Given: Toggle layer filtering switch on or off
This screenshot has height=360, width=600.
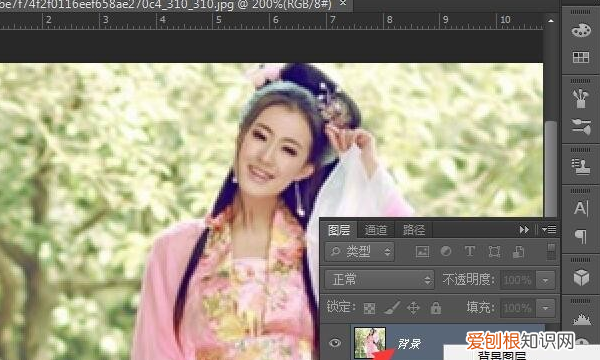Looking at the screenshot, I should [x=551, y=251].
